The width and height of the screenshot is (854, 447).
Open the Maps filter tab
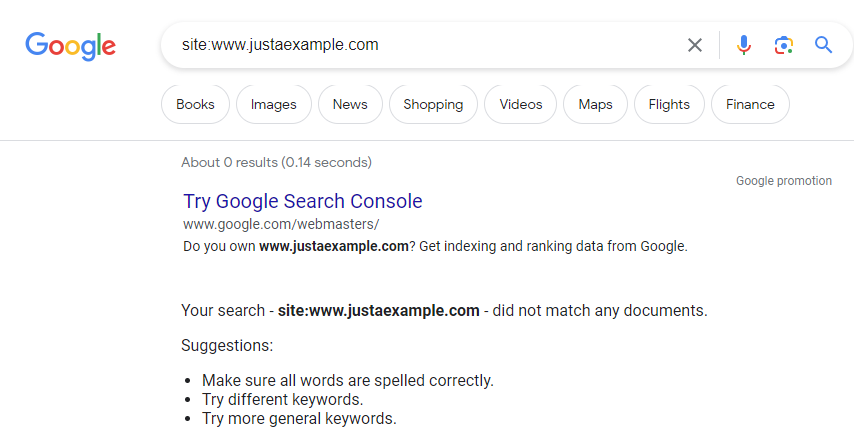click(595, 104)
